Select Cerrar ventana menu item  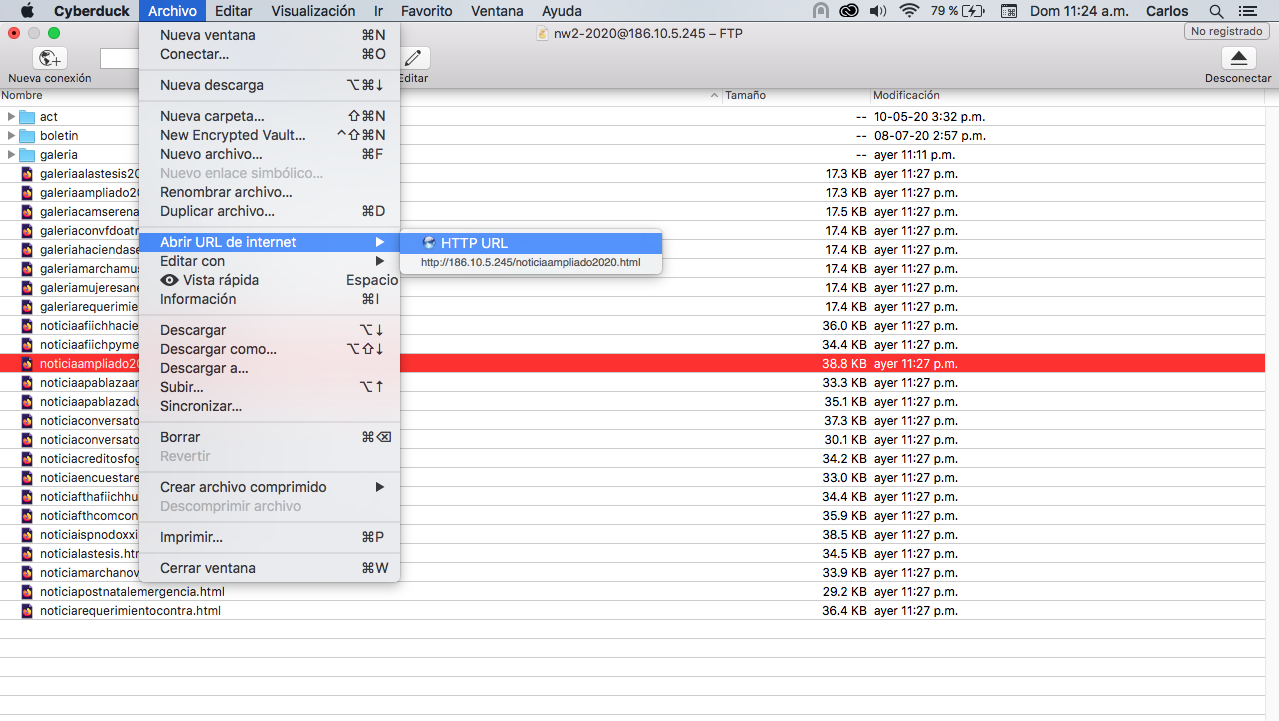[x=269, y=568]
